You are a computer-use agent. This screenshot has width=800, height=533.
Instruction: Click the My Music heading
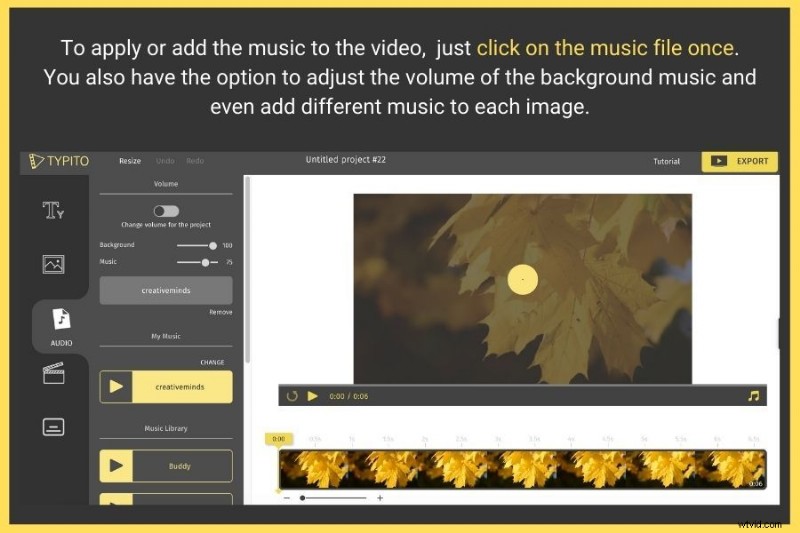click(x=166, y=336)
